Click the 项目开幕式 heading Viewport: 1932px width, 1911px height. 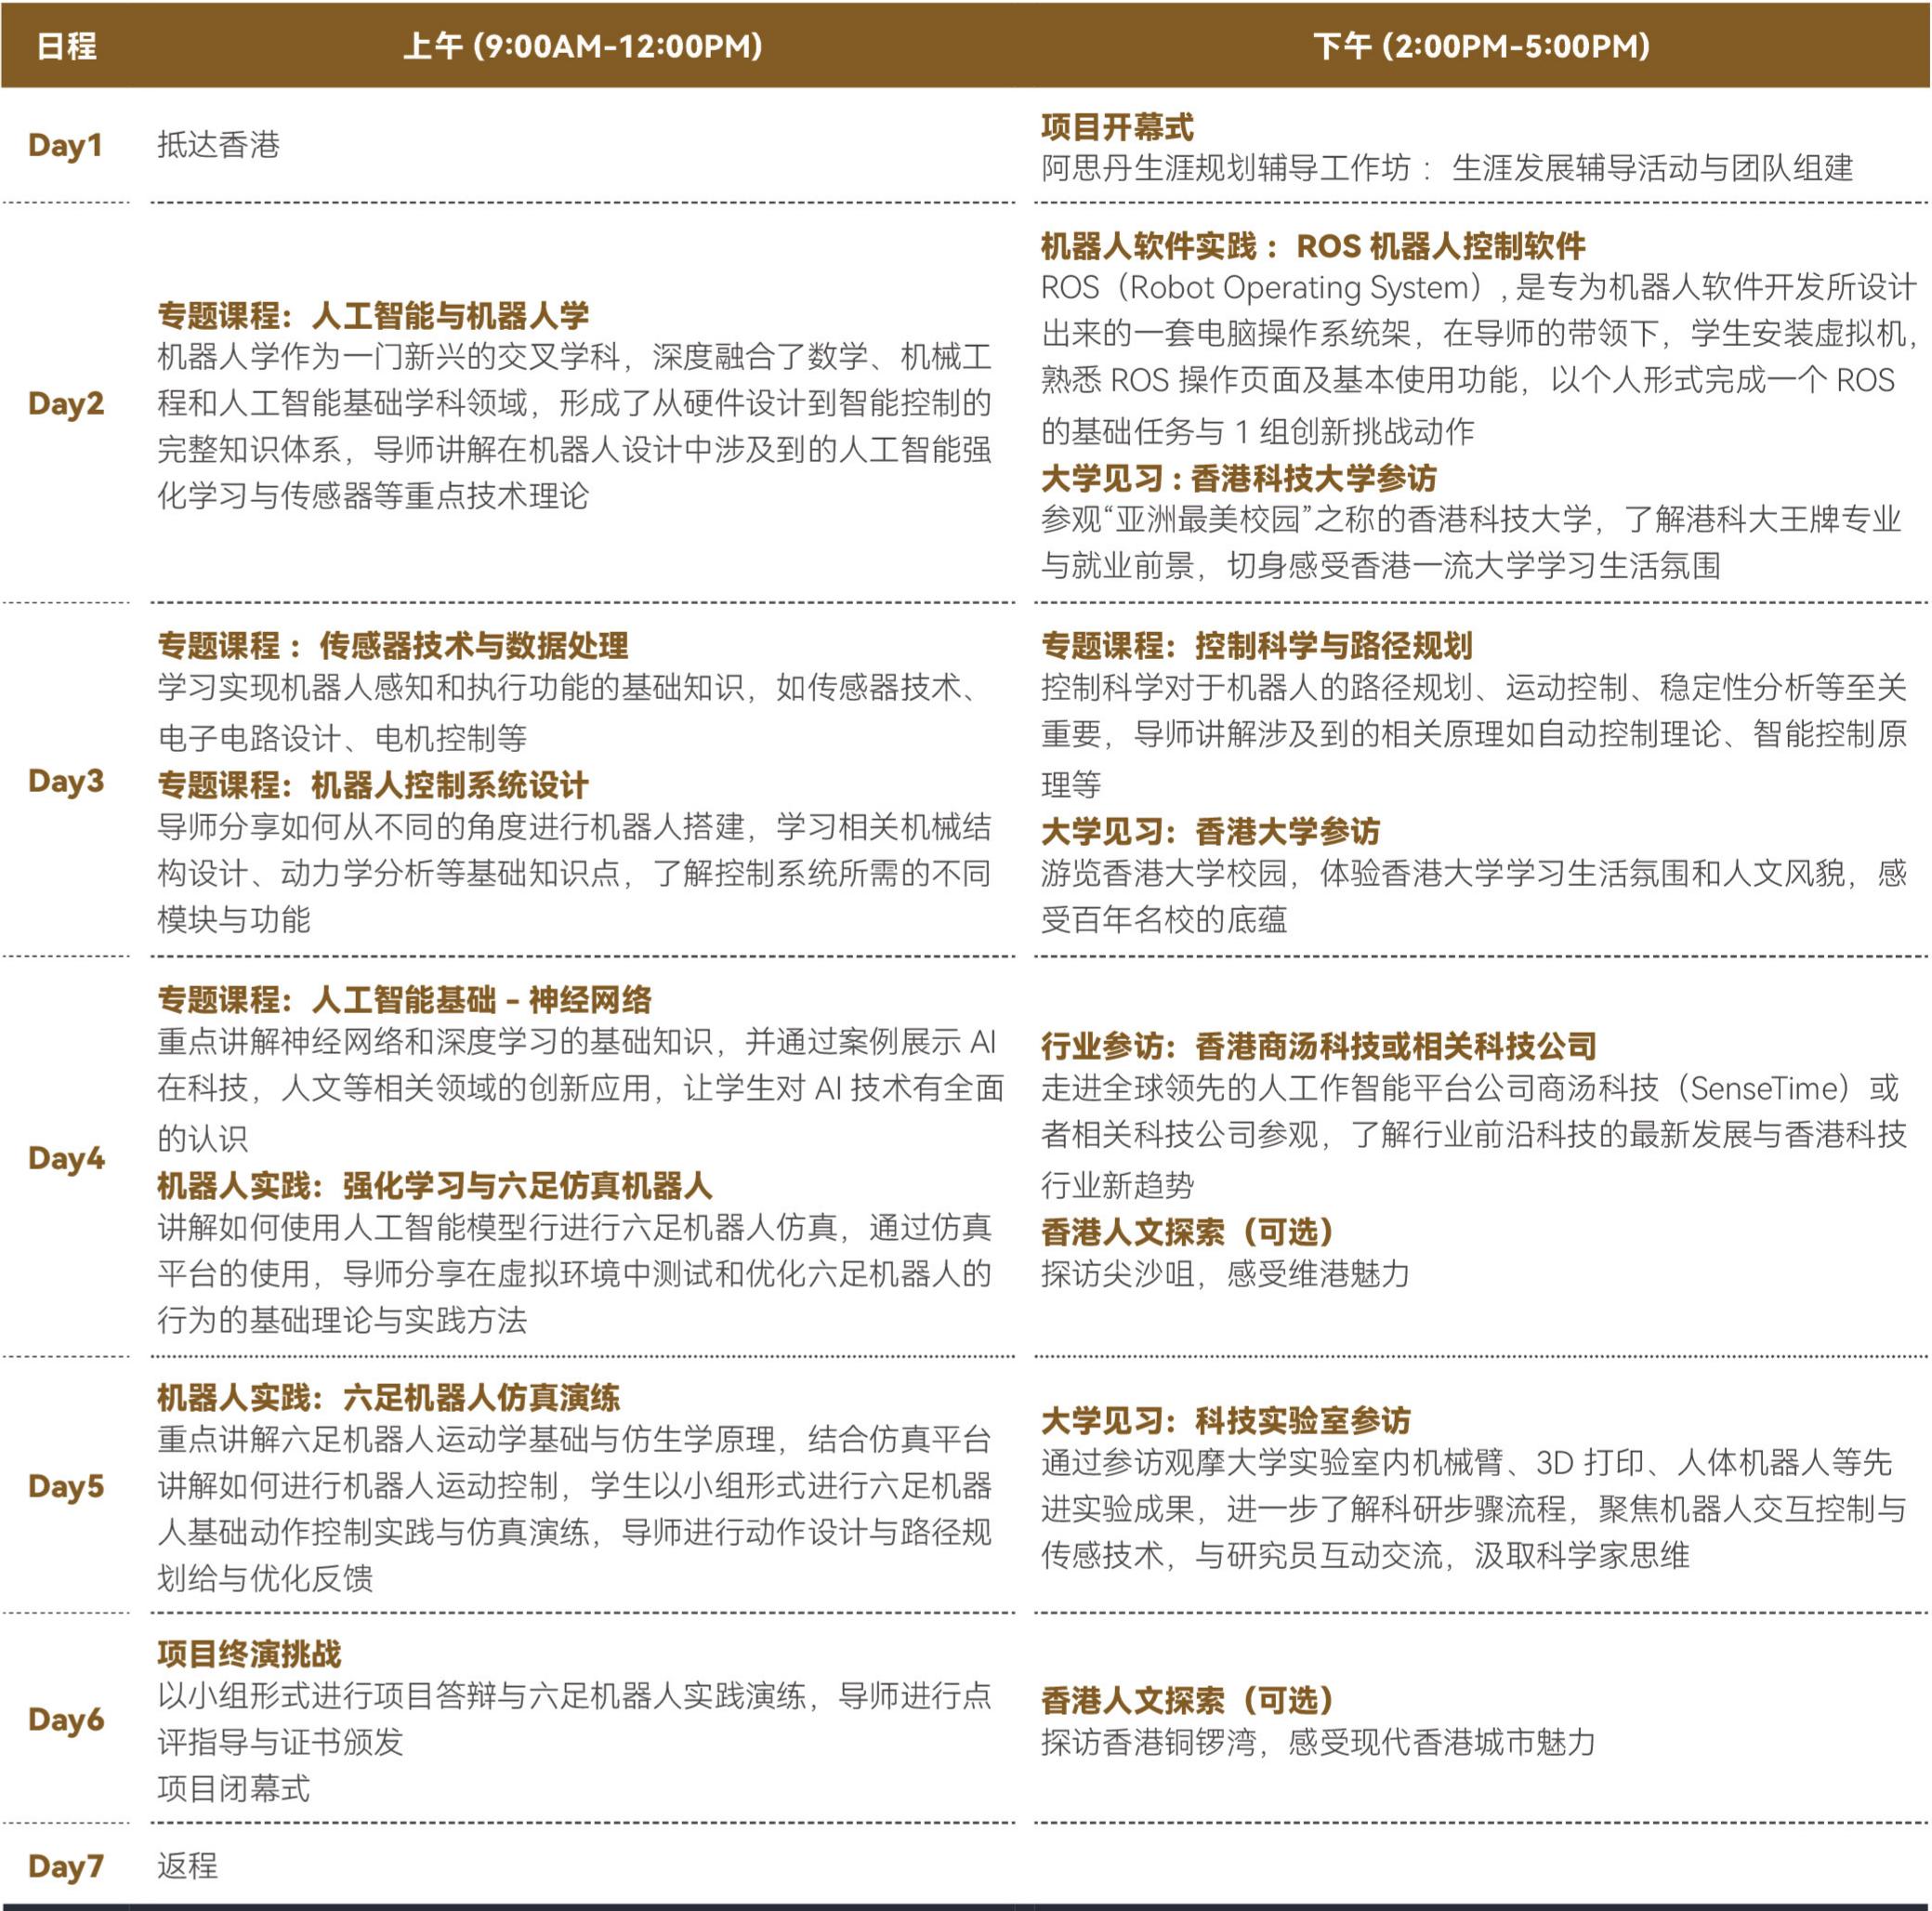(1117, 127)
